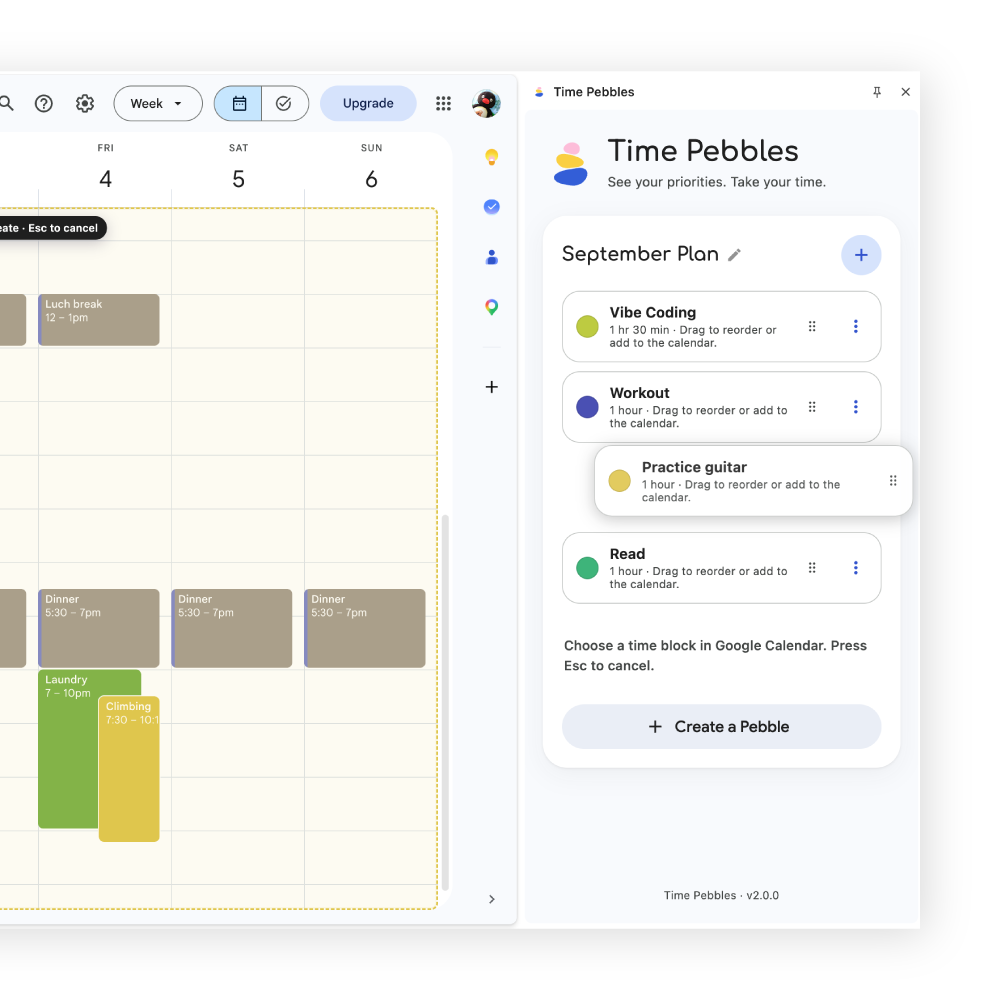1000x1000 pixels.
Task: Open Friday's Dinner event
Action: (99, 628)
